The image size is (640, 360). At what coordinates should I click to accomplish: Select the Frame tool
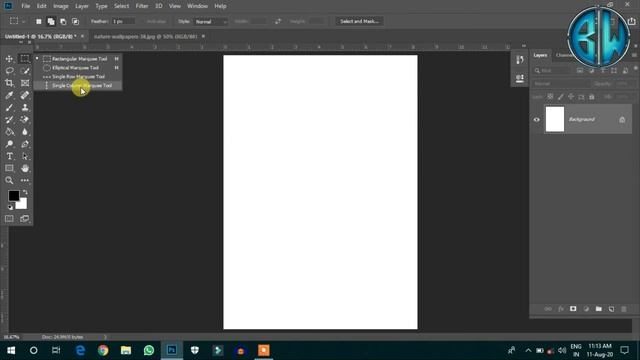point(25,83)
